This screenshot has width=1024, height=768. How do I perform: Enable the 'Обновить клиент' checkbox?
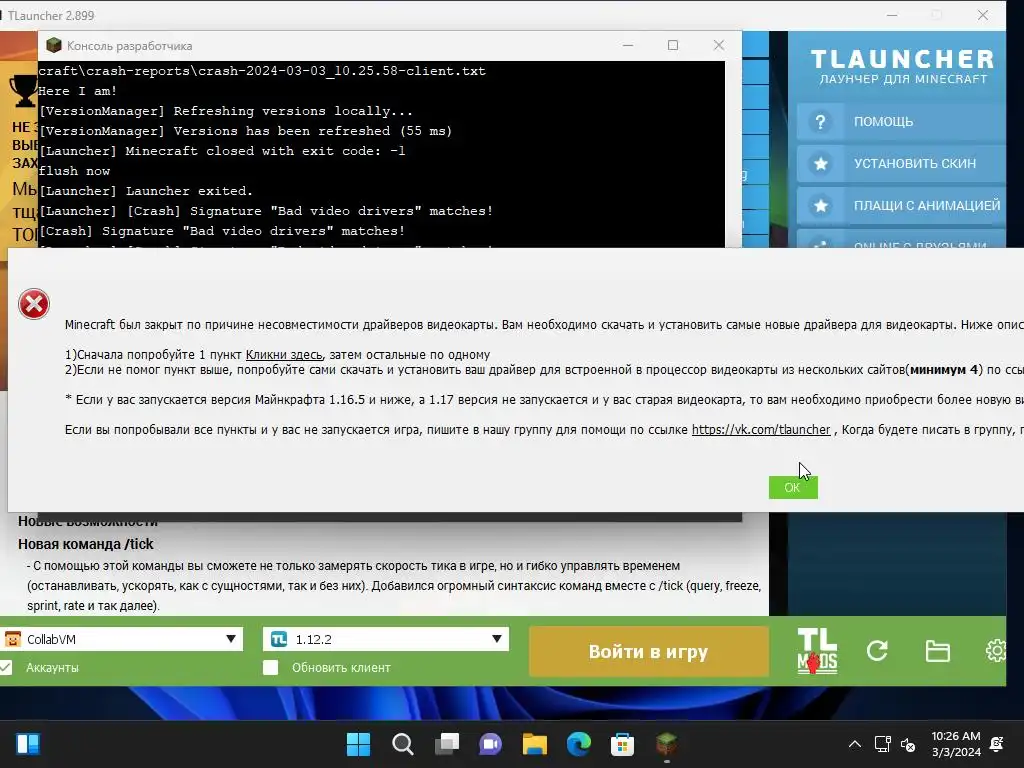[x=270, y=667]
